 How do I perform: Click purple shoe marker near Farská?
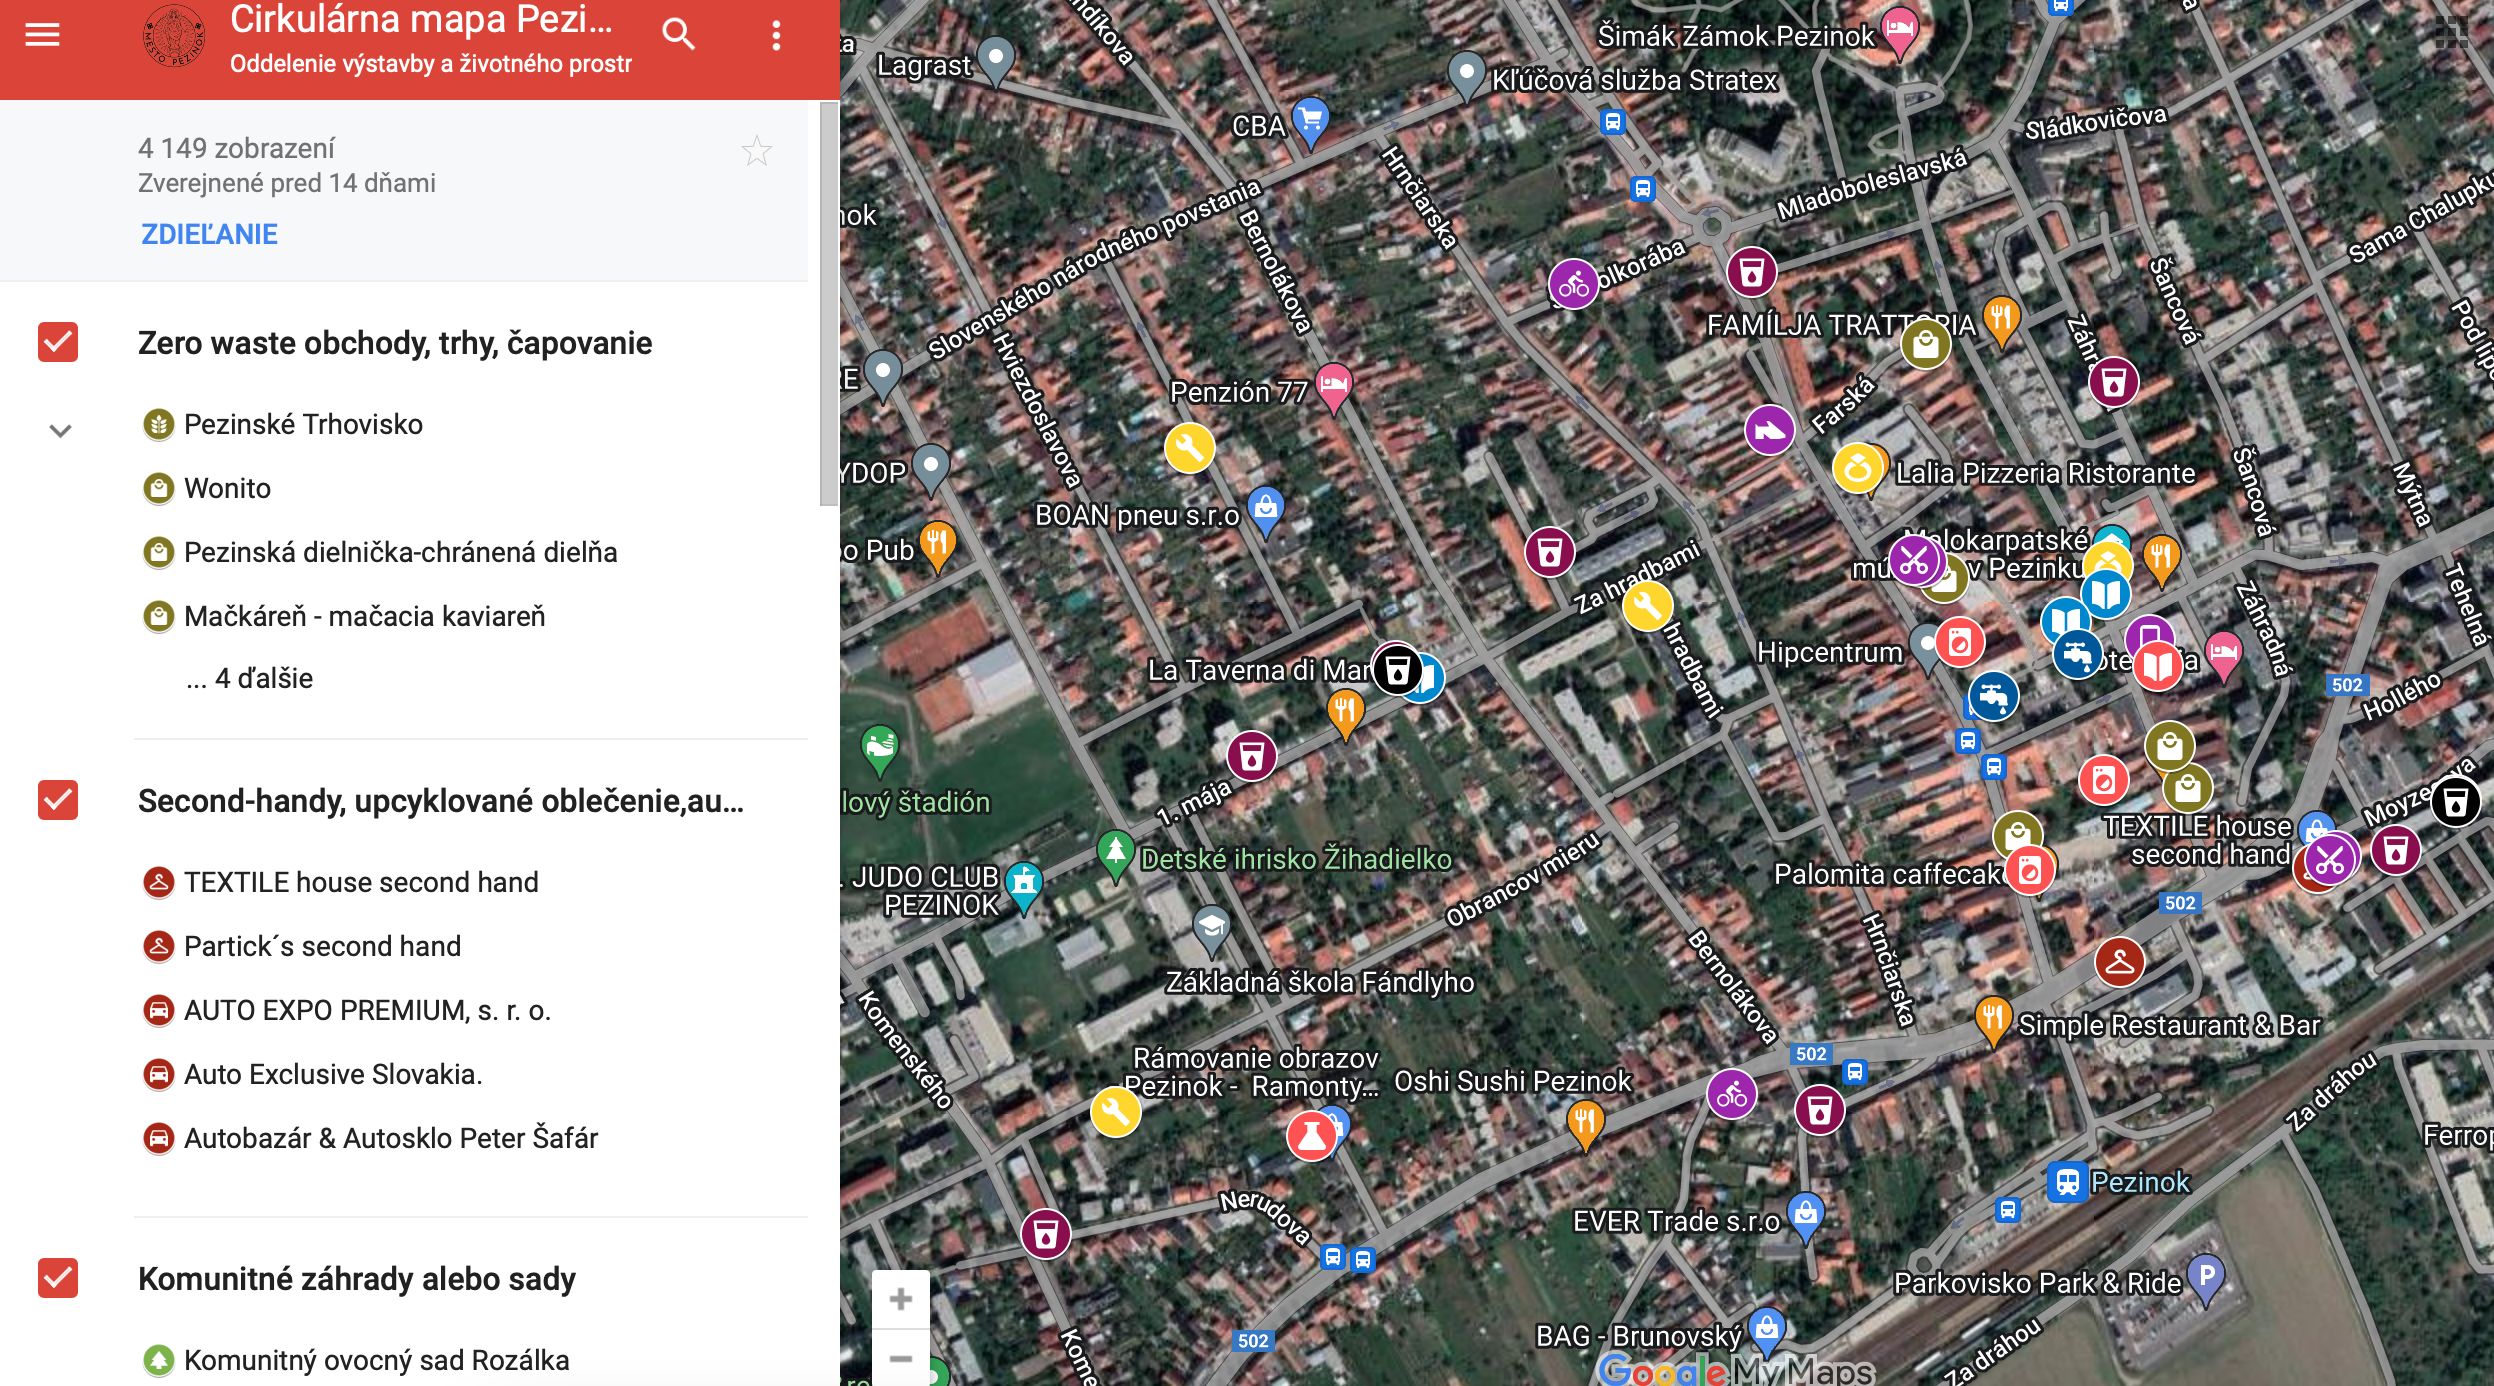click(x=1769, y=430)
